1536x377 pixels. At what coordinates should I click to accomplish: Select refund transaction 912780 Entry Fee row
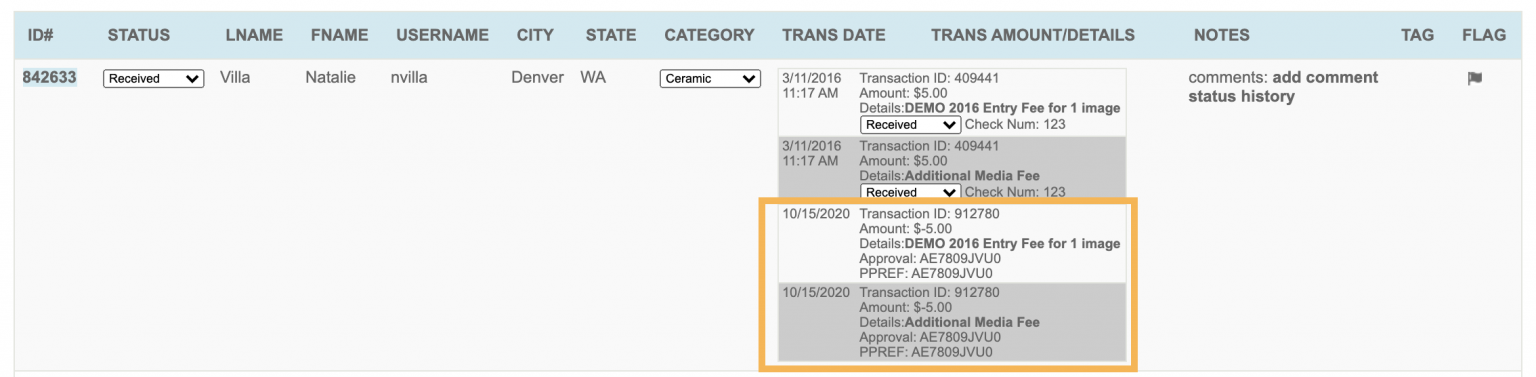(952, 243)
